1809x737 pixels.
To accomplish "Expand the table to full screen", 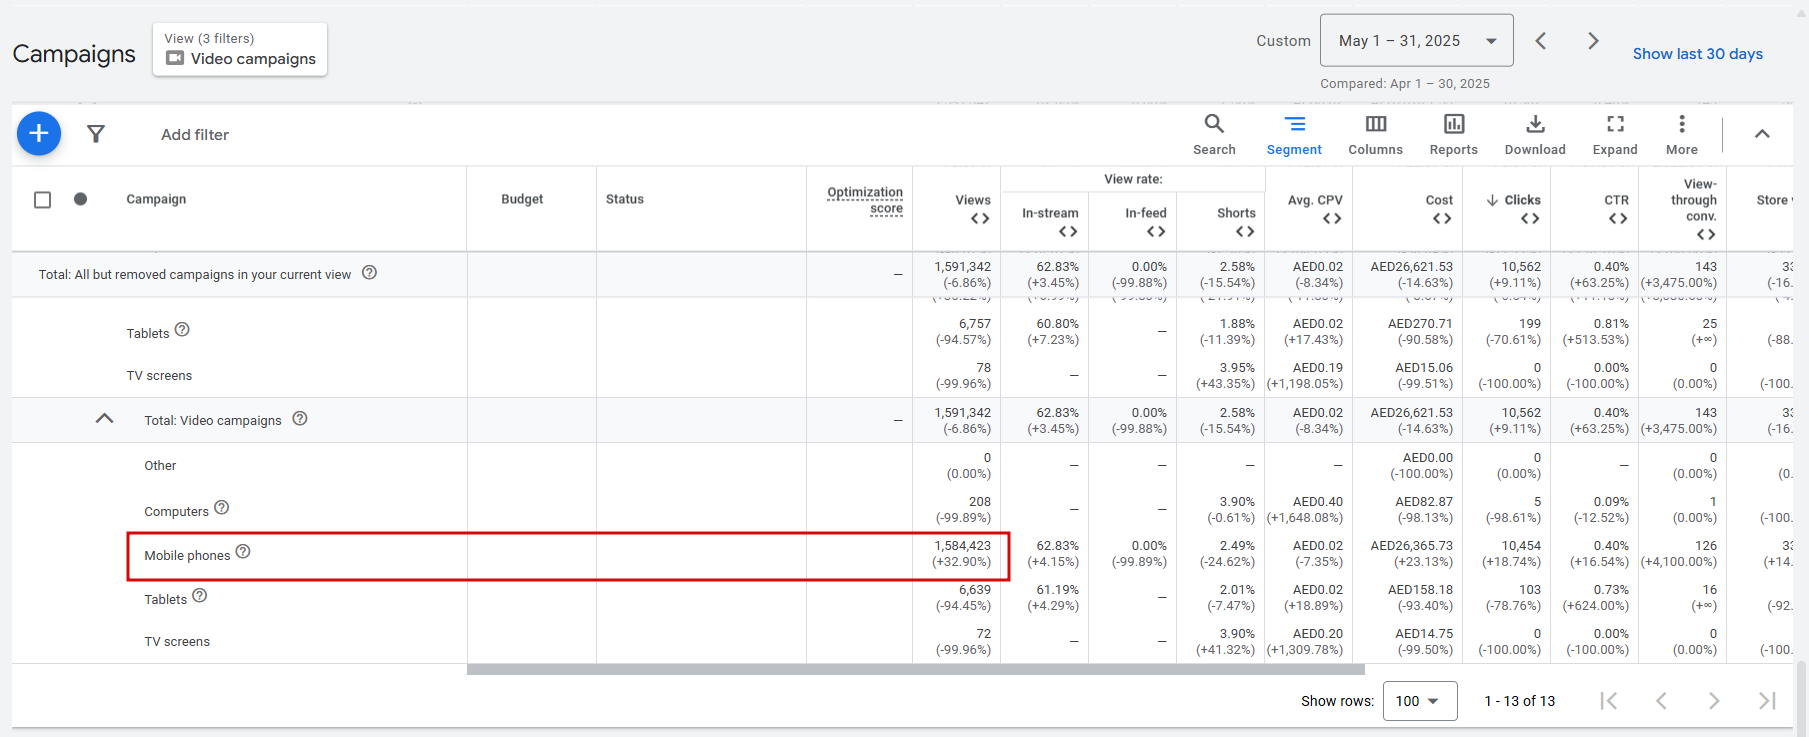I will click(1615, 134).
